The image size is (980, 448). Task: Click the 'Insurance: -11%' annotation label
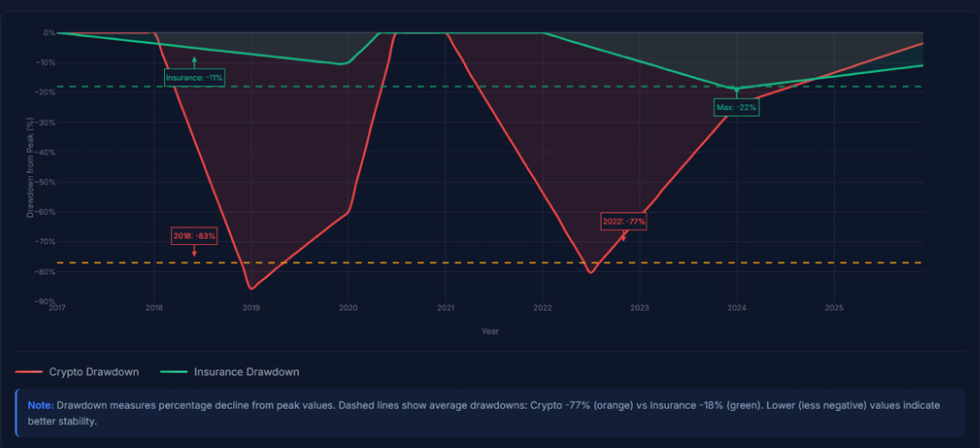(x=194, y=78)
